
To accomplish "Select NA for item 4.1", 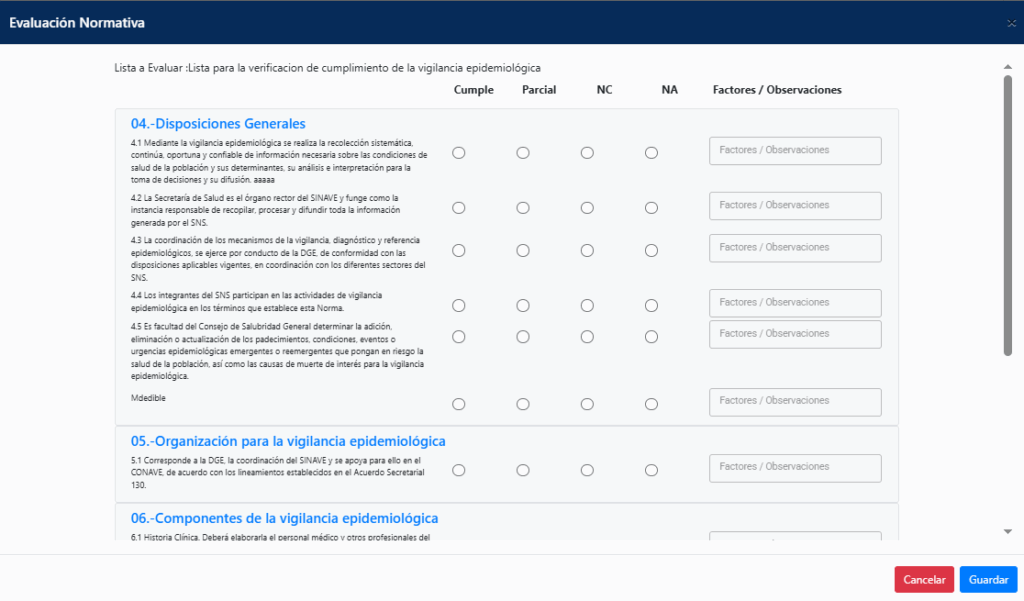I will (651, 153).
